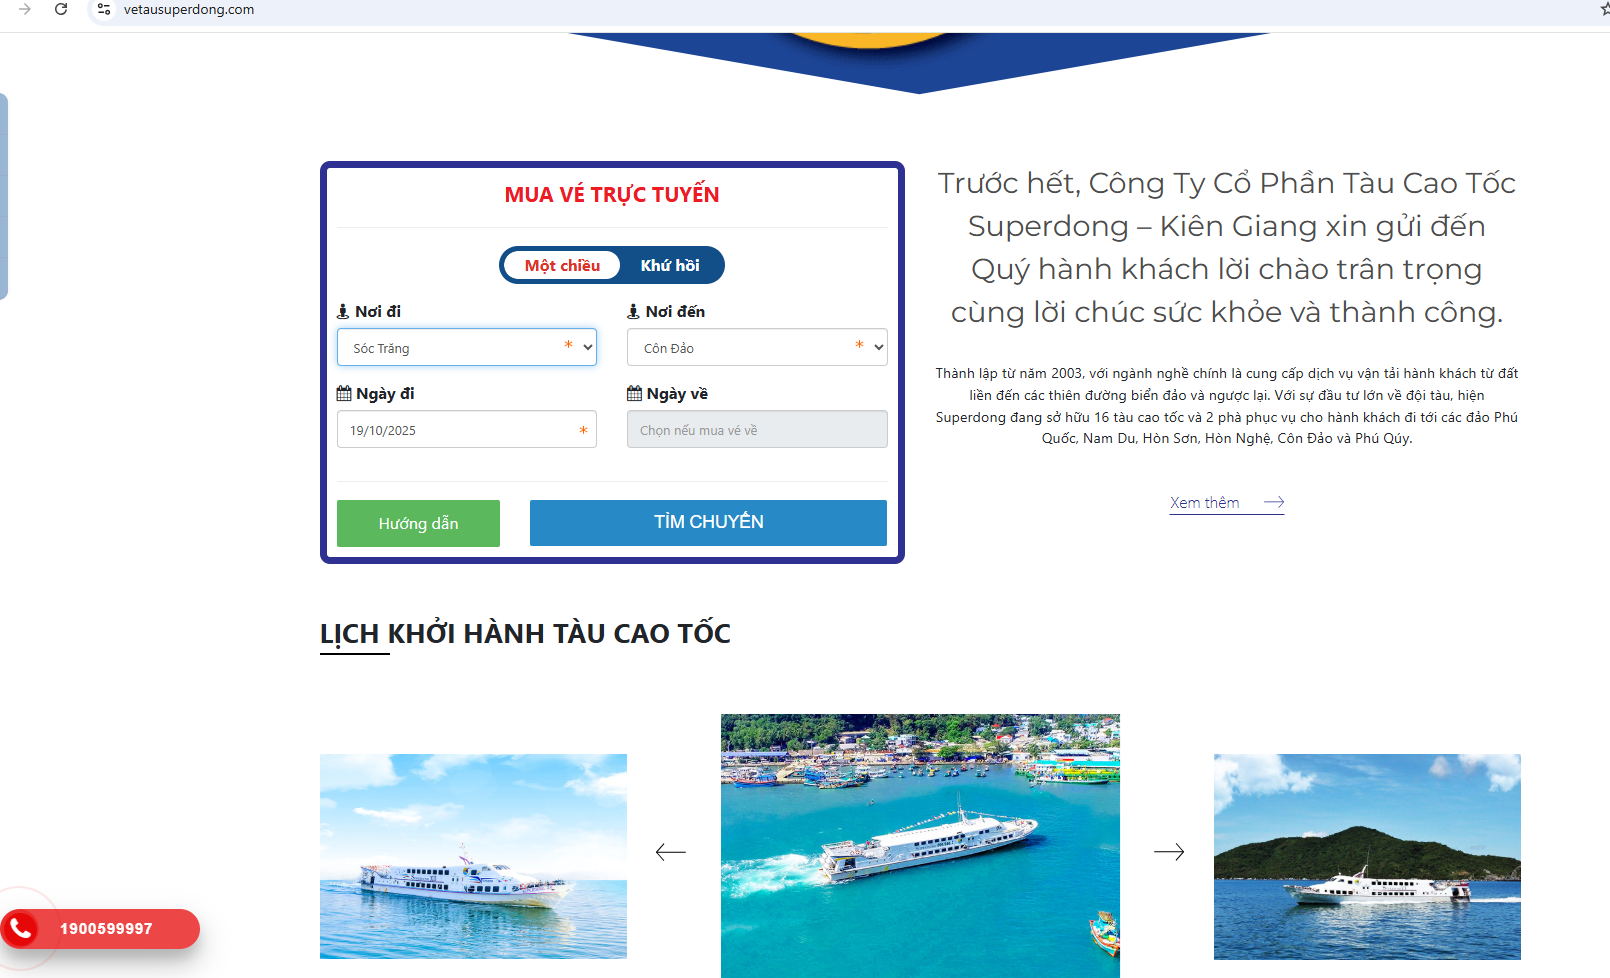Click the green Hướng dẫn button

pyautogui.click(x=418, y=523)
